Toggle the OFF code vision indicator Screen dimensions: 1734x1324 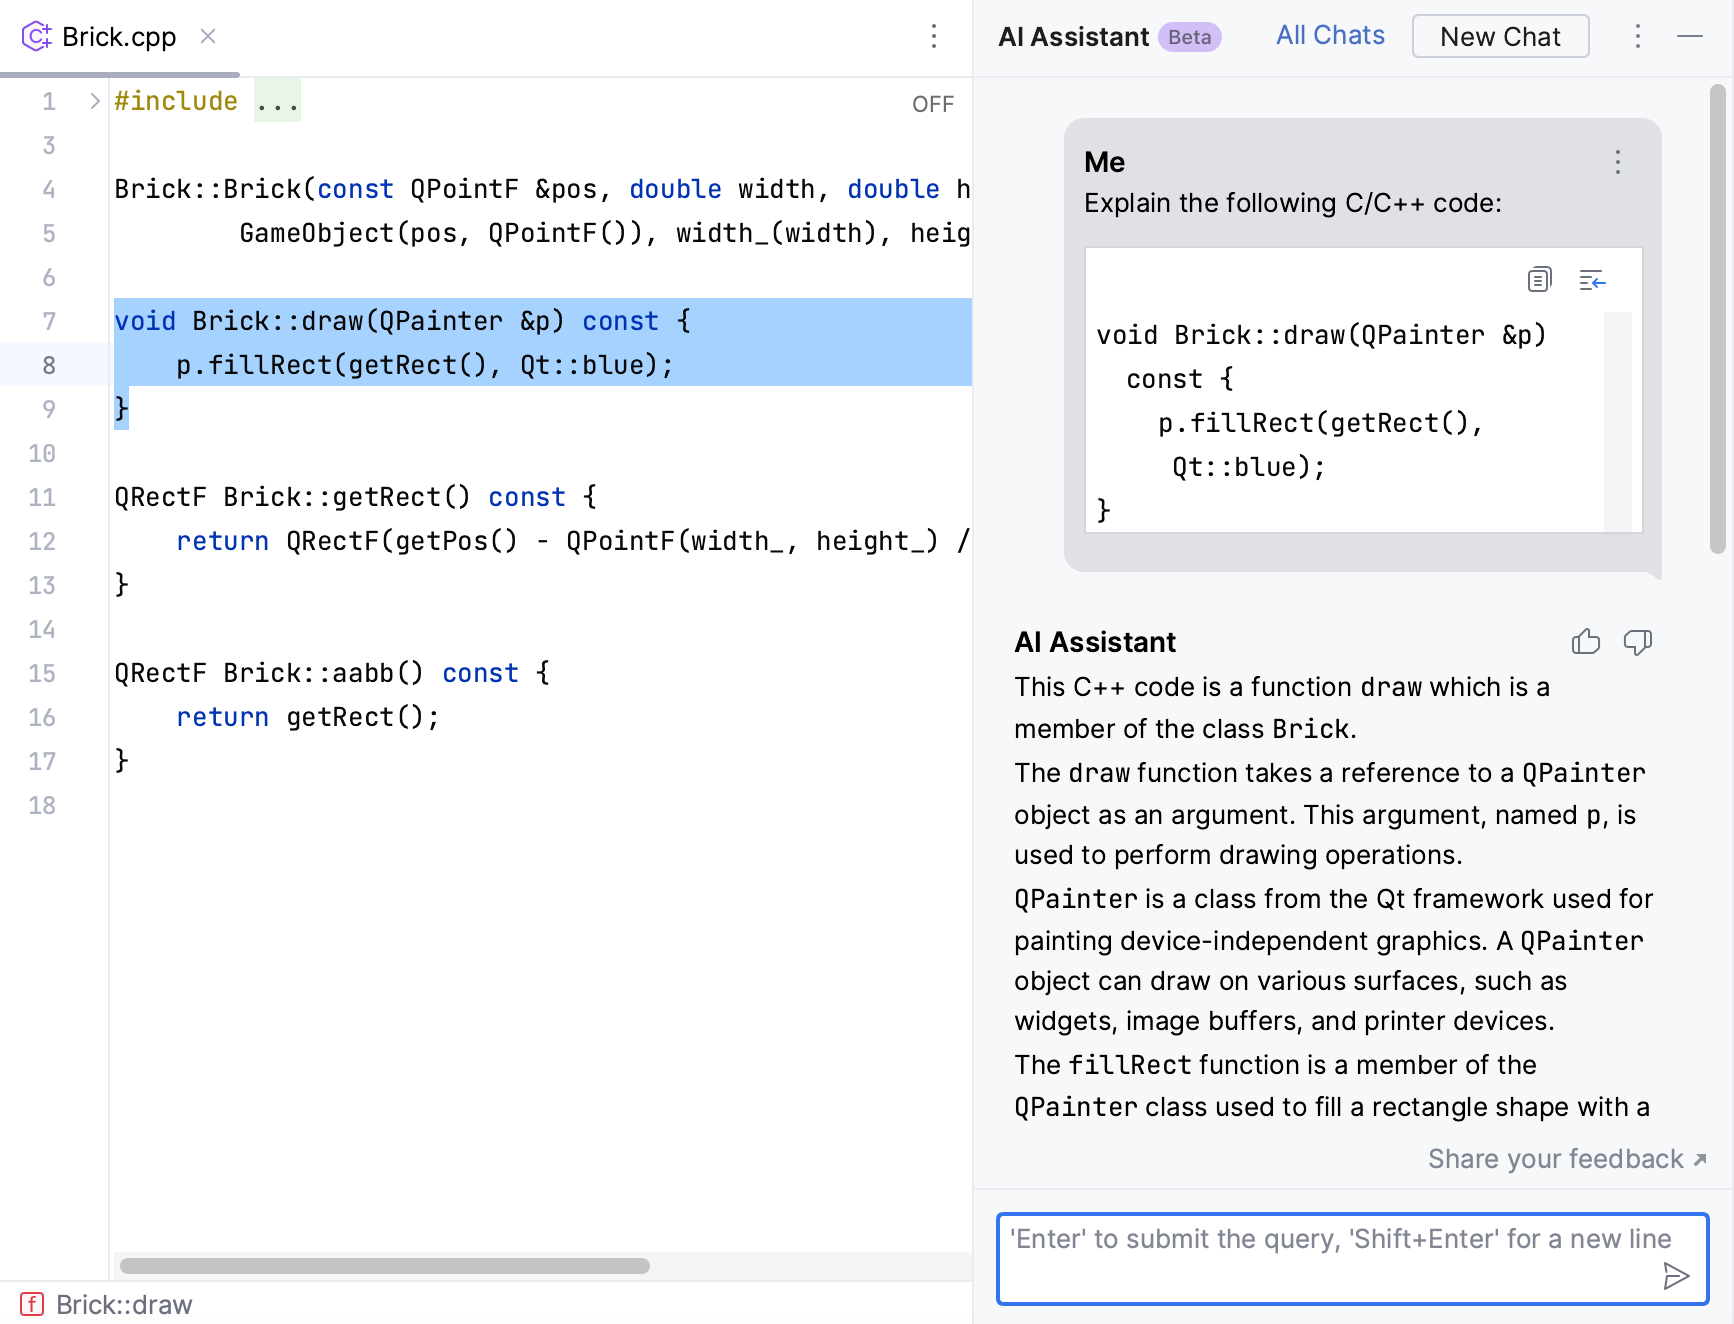(x=931, y=103)
